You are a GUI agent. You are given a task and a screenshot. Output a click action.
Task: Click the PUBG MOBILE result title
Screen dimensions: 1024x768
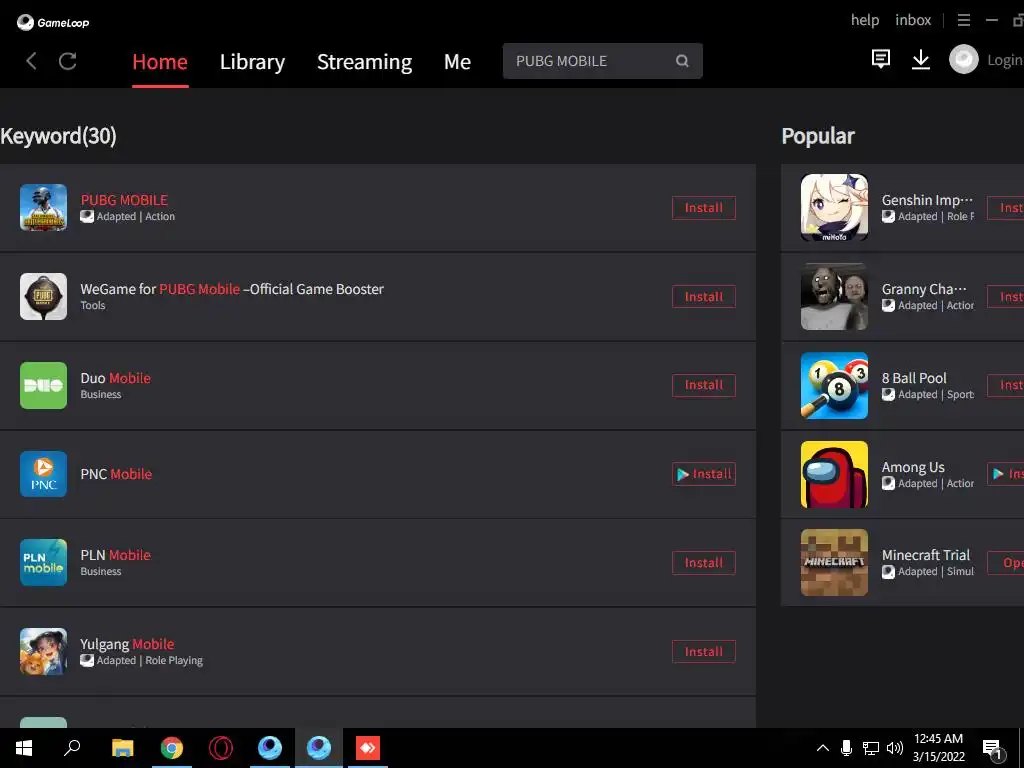(124, 200)
